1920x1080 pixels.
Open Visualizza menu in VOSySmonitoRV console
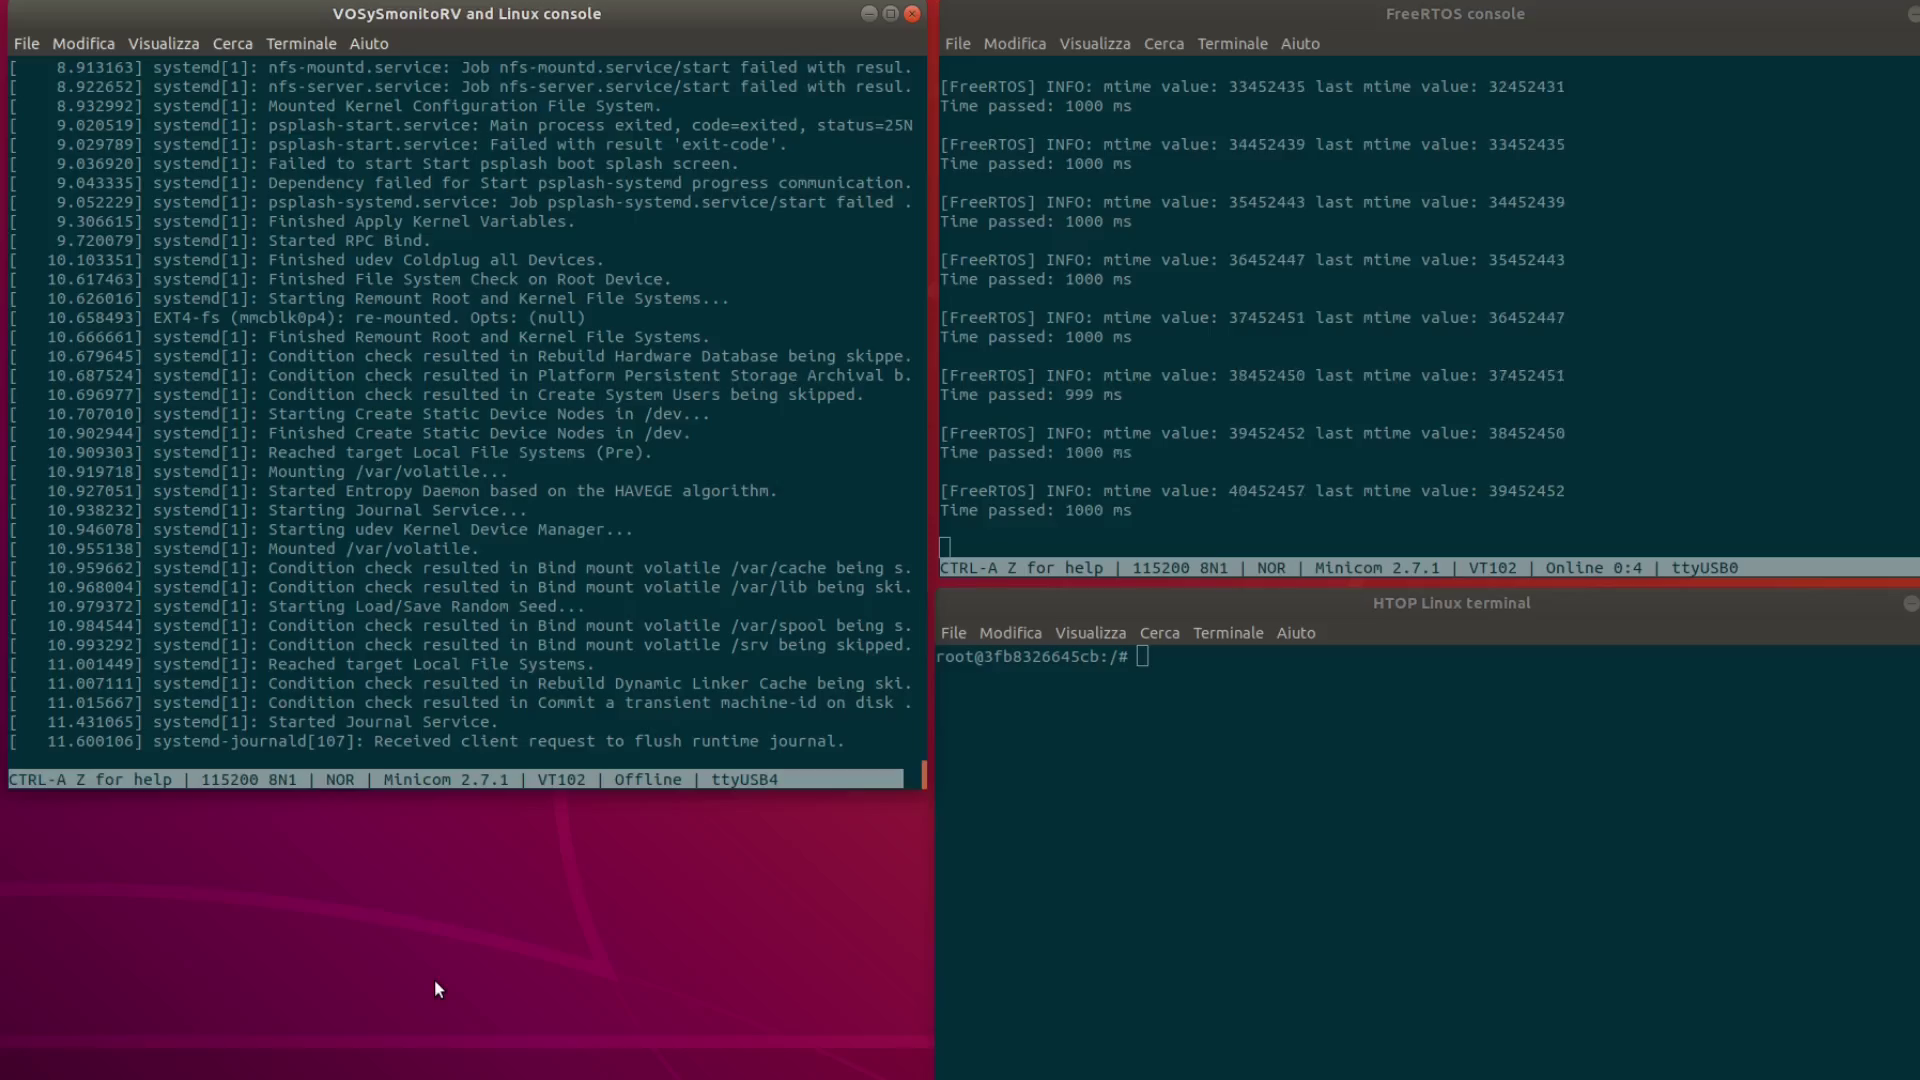[163, 44]
